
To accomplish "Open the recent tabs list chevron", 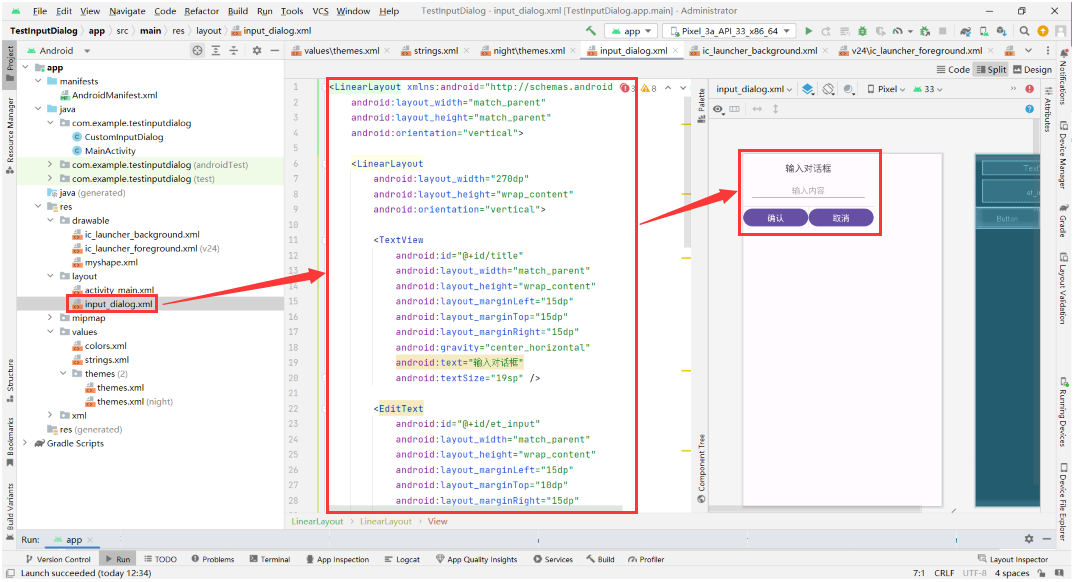I will [x=1028, y=51].
